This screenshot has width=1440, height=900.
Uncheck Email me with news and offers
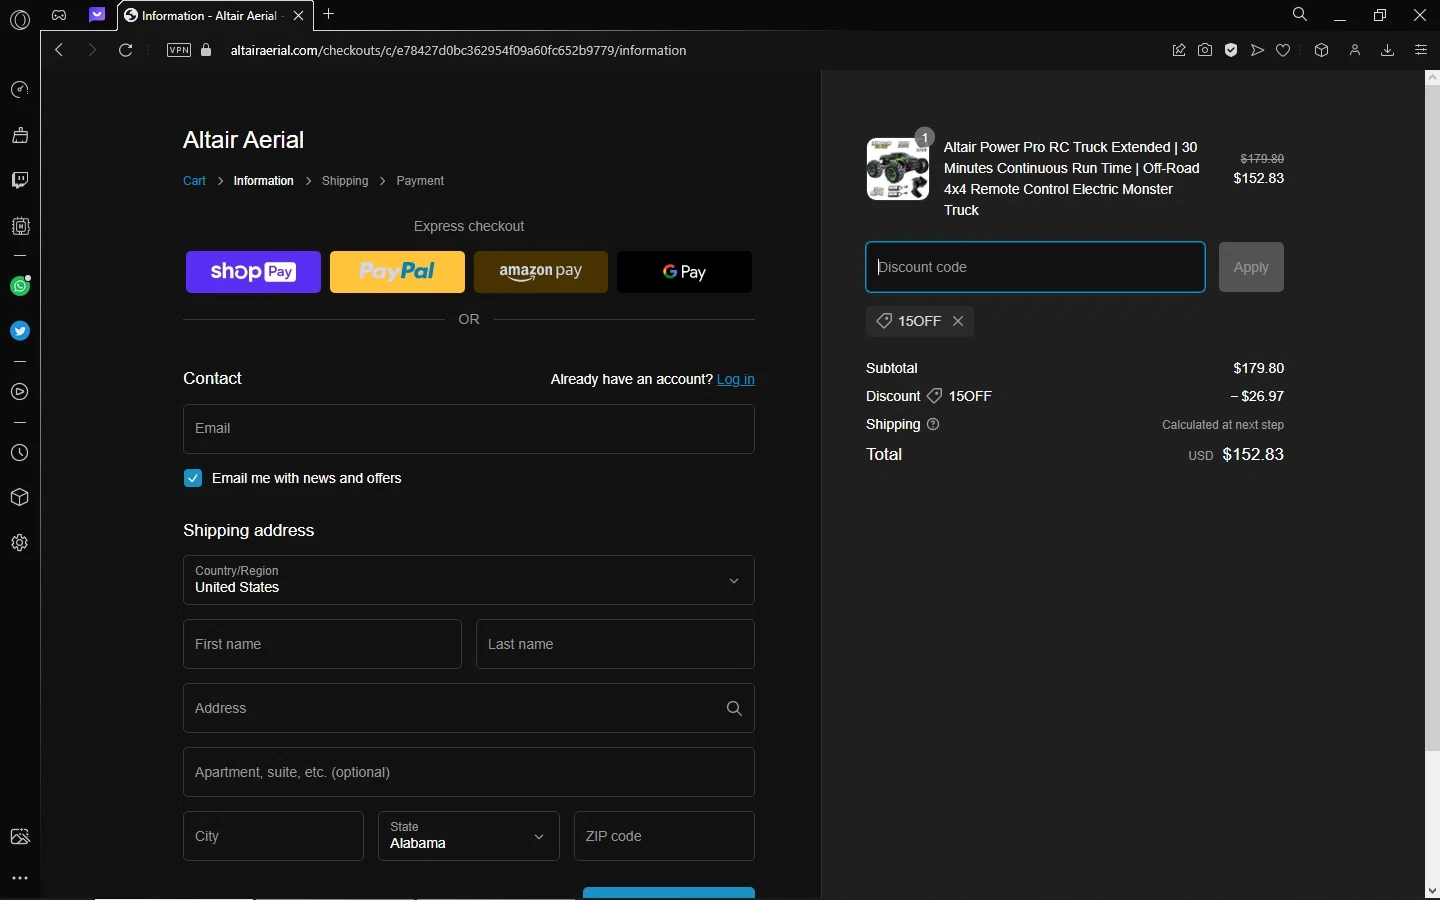pyautogui.click(x=193, y=478)
